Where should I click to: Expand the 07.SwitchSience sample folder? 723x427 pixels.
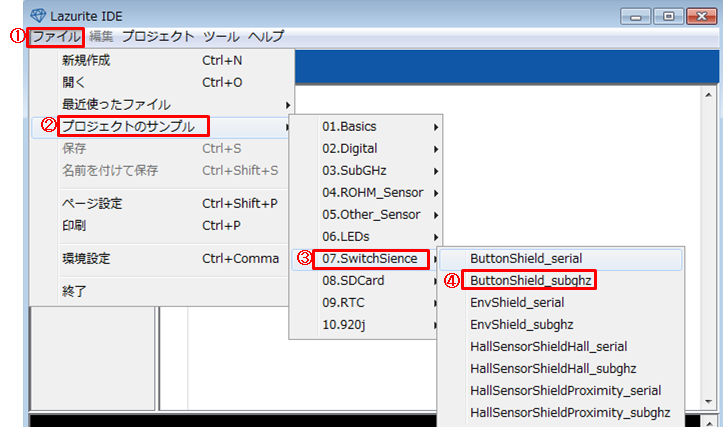pyautogui.click(x=366, y=259)
